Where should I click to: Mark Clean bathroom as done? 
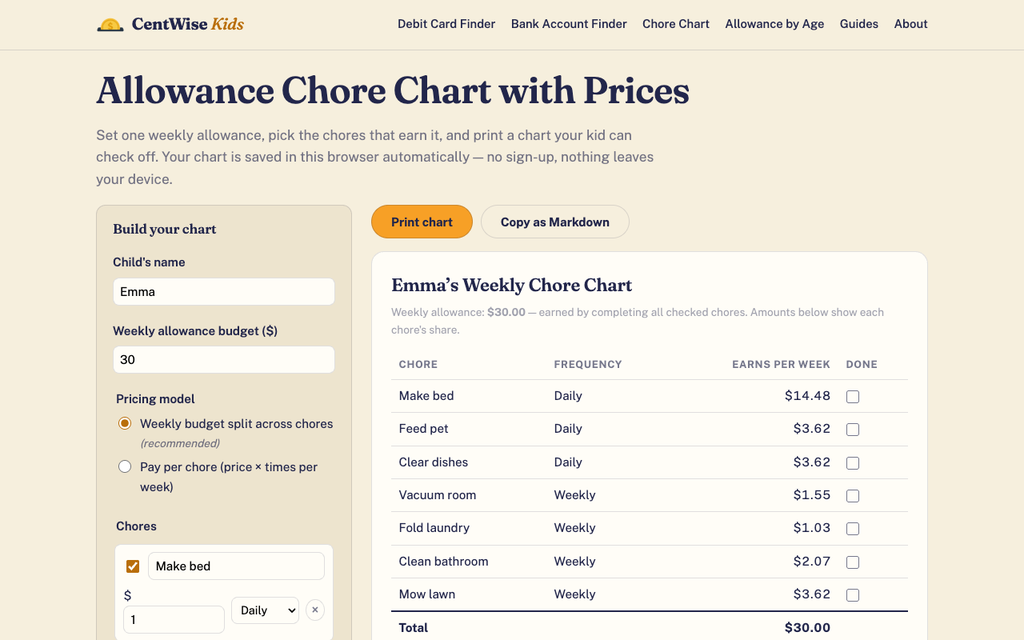click(853, 562)
